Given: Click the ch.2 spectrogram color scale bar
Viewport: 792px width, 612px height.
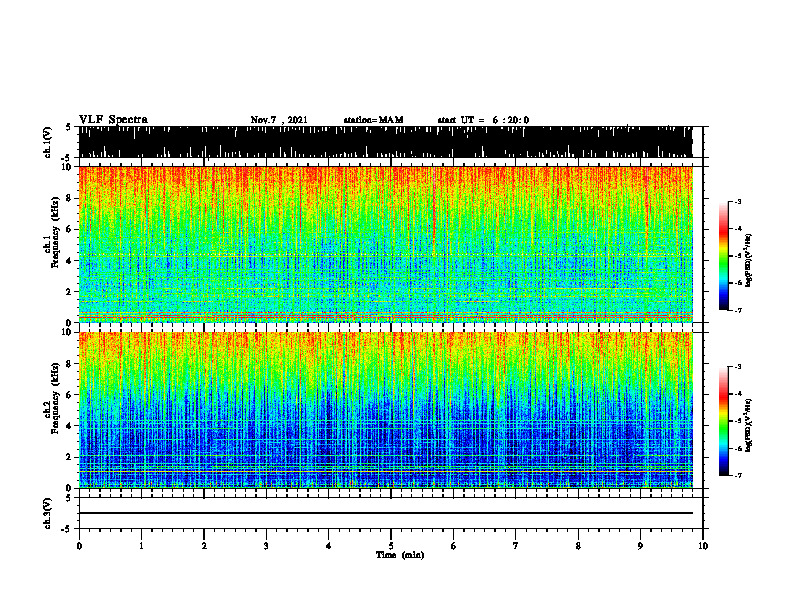Looking at the screenshot, I should pyautogui.click(x=723, y=421).
